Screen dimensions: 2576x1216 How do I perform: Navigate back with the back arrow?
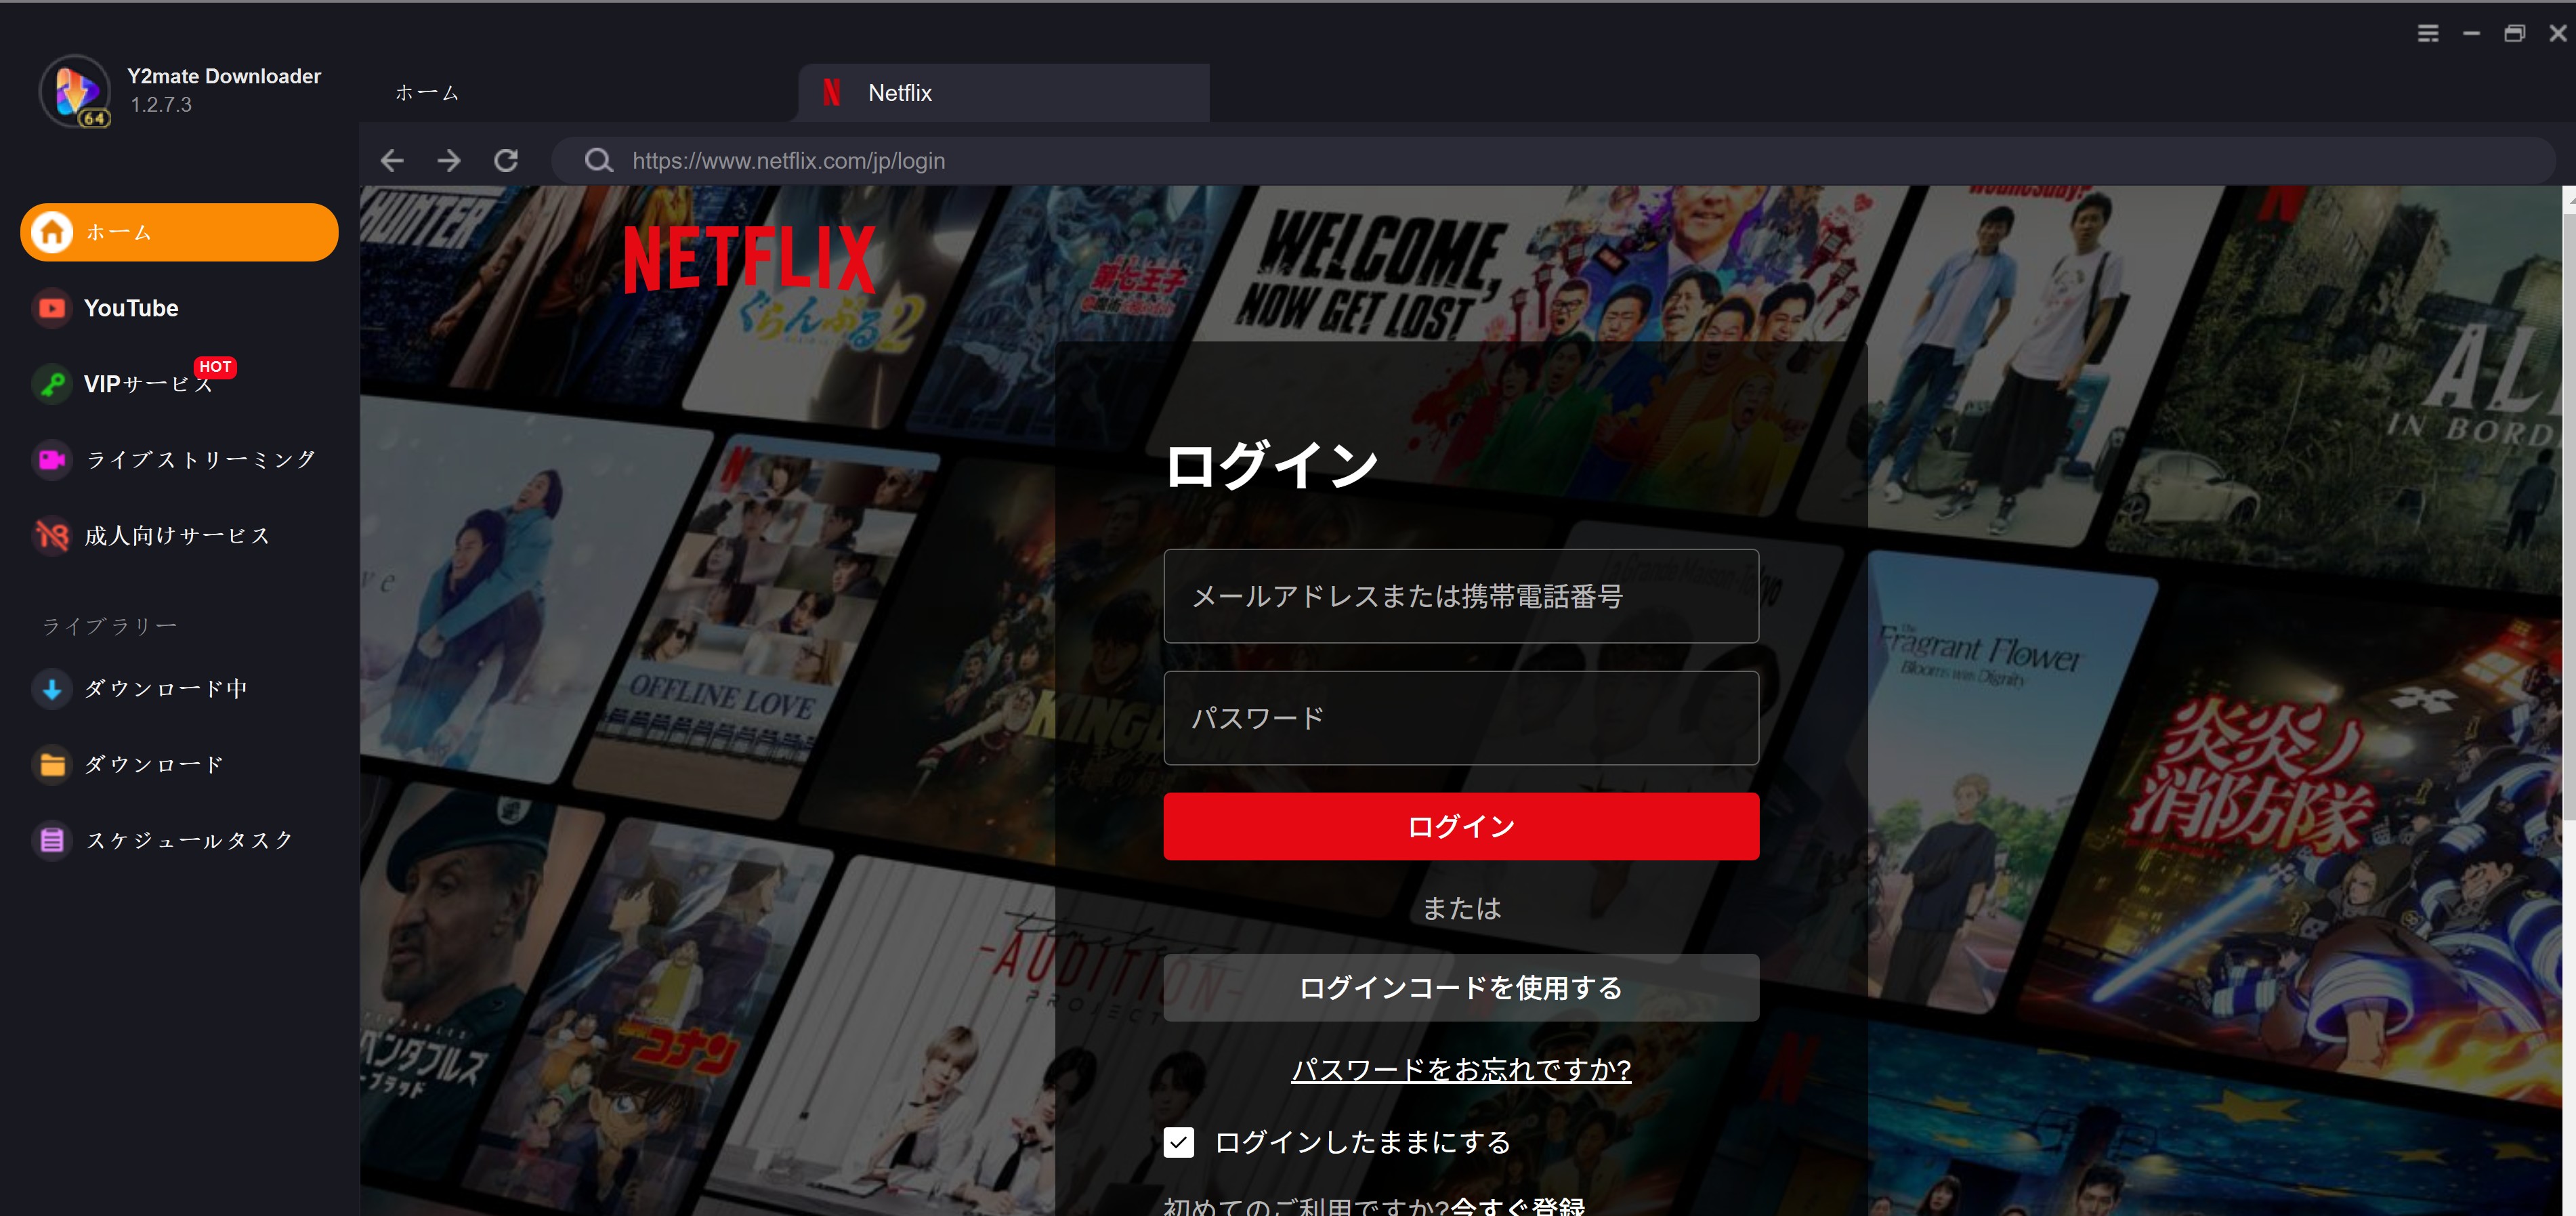click(392, 160)
